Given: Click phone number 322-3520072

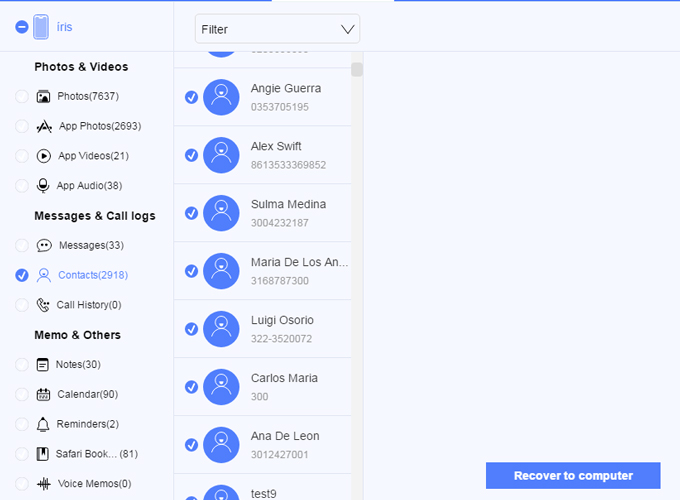Looking at the screenshot, I should coord(281,339).
